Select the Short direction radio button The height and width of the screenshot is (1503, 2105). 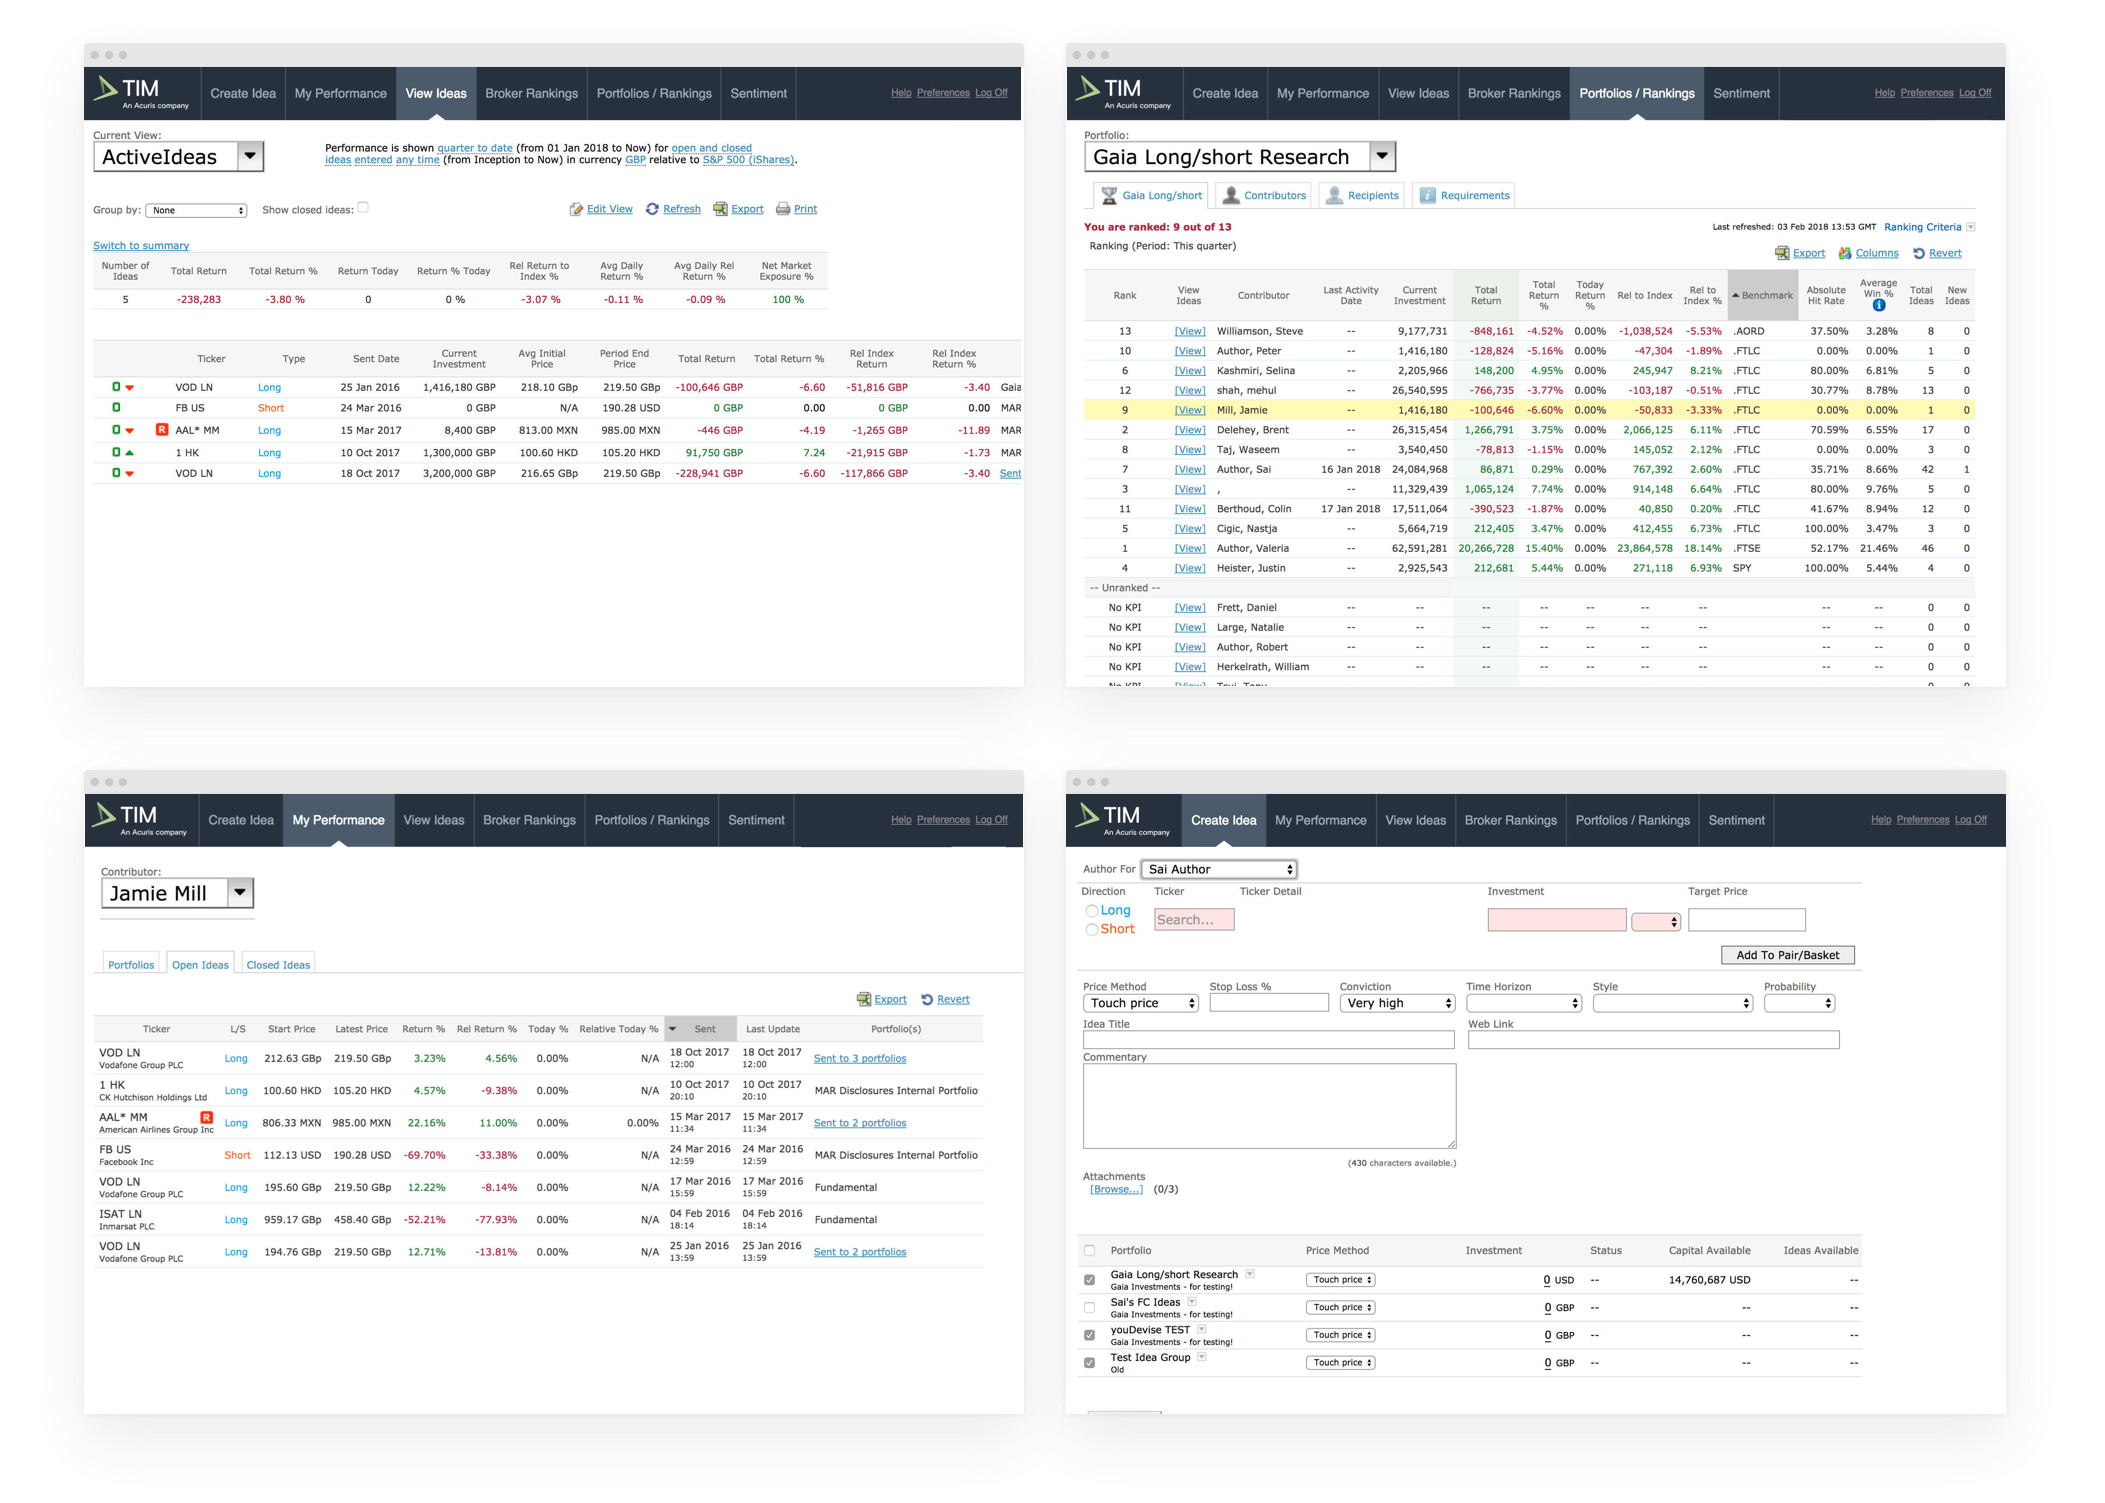(x=1091, y=930)
